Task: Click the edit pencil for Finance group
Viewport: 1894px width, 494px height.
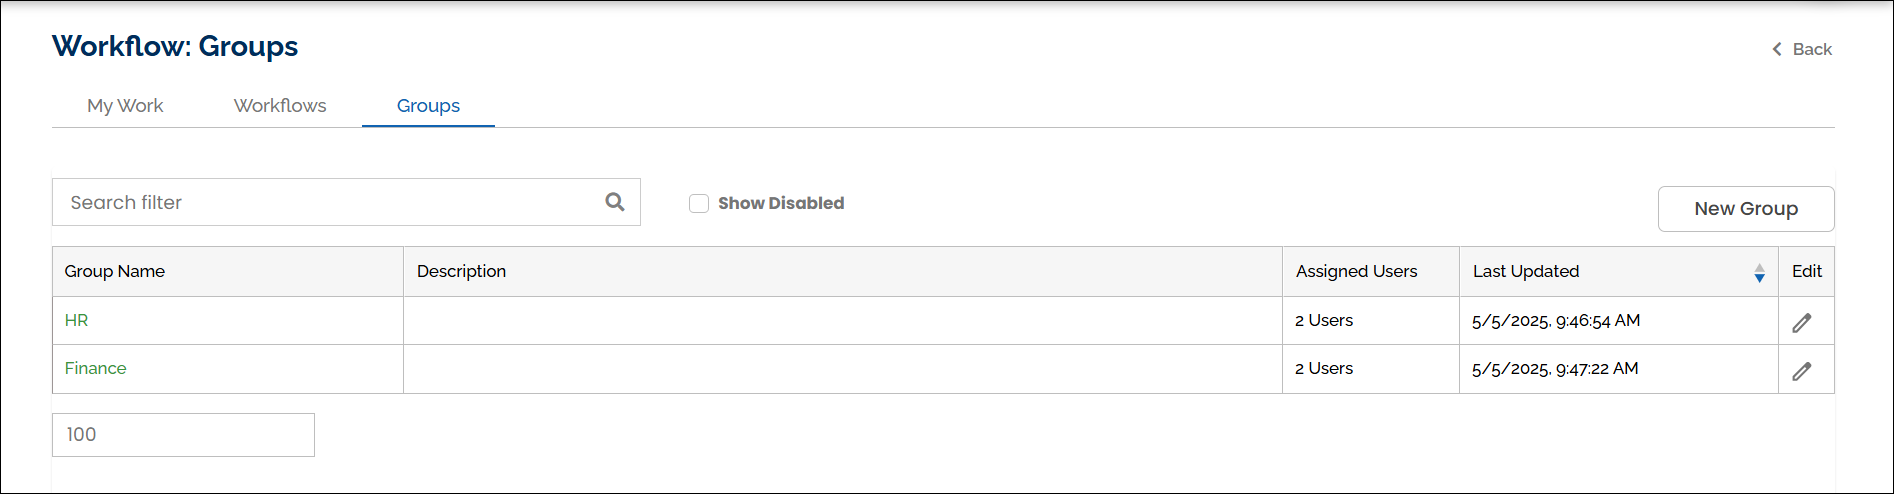Action: [1801, 371]
